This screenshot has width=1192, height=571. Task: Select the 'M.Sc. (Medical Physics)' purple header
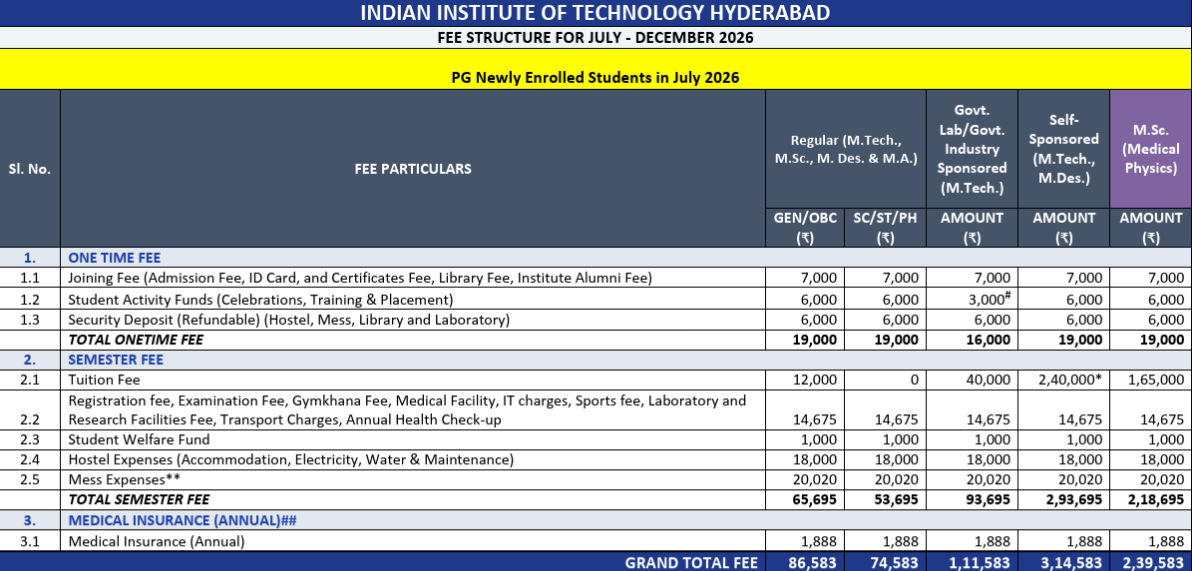(1151, 150)
